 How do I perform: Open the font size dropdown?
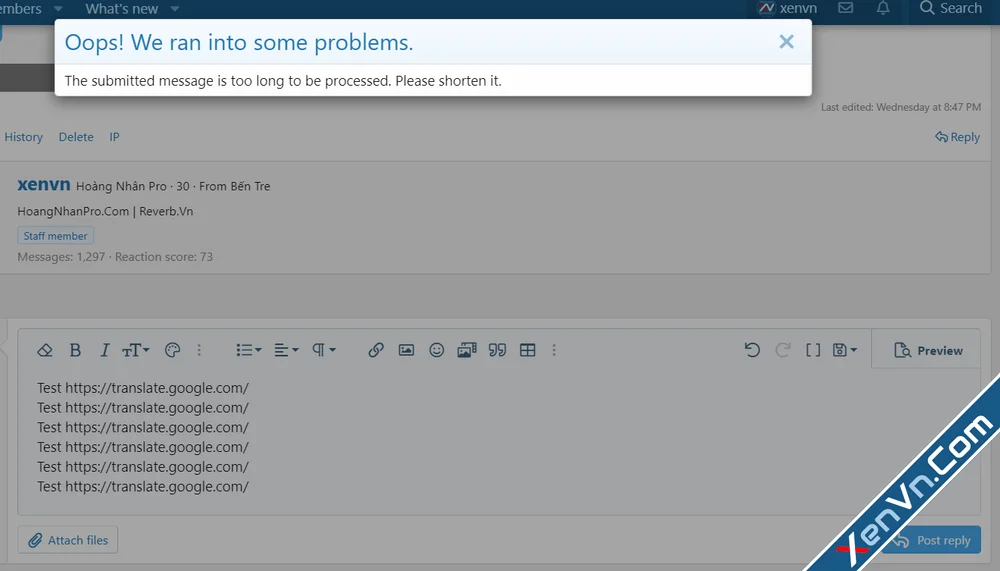(135, 350)
